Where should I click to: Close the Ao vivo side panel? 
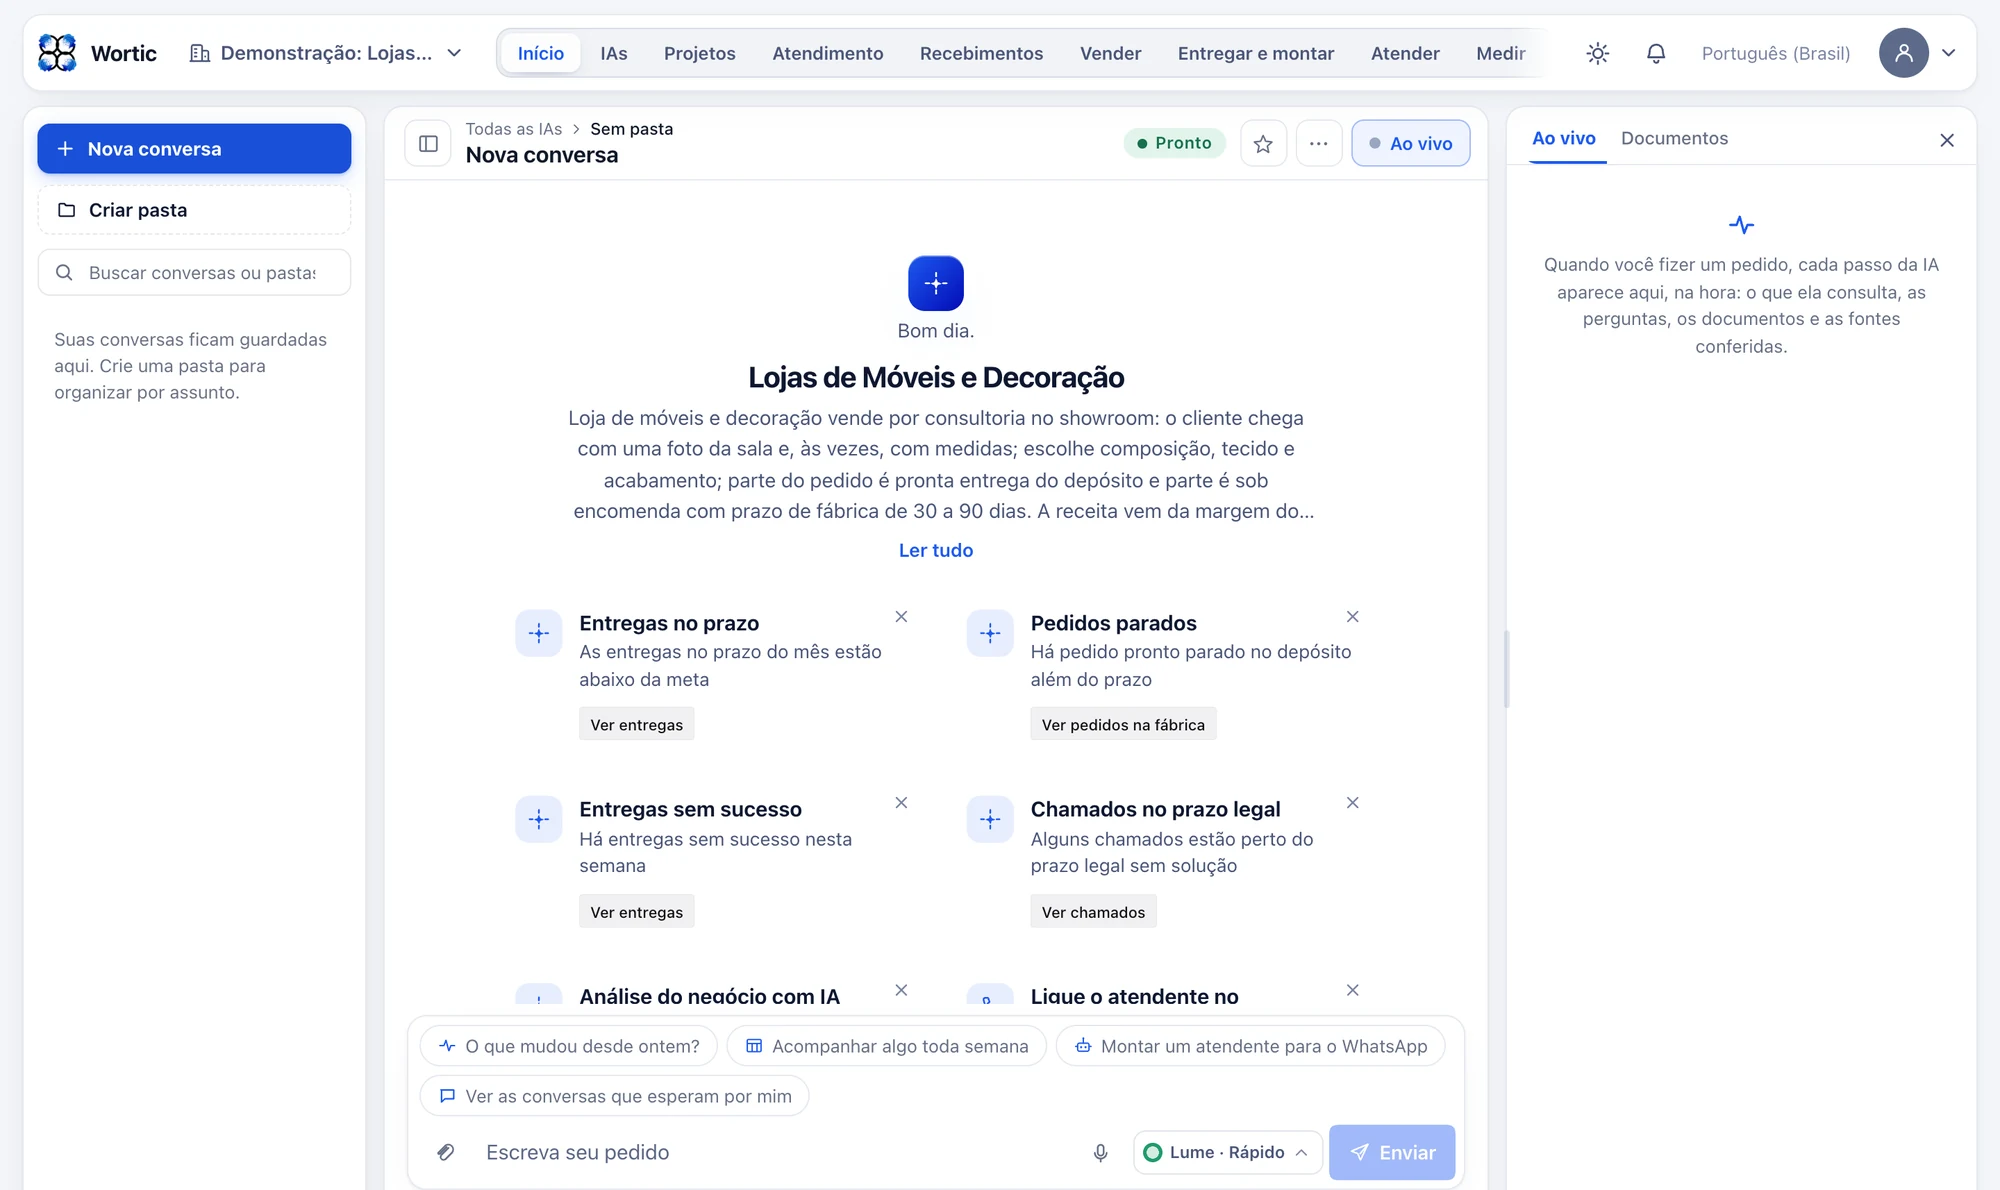1946,140
